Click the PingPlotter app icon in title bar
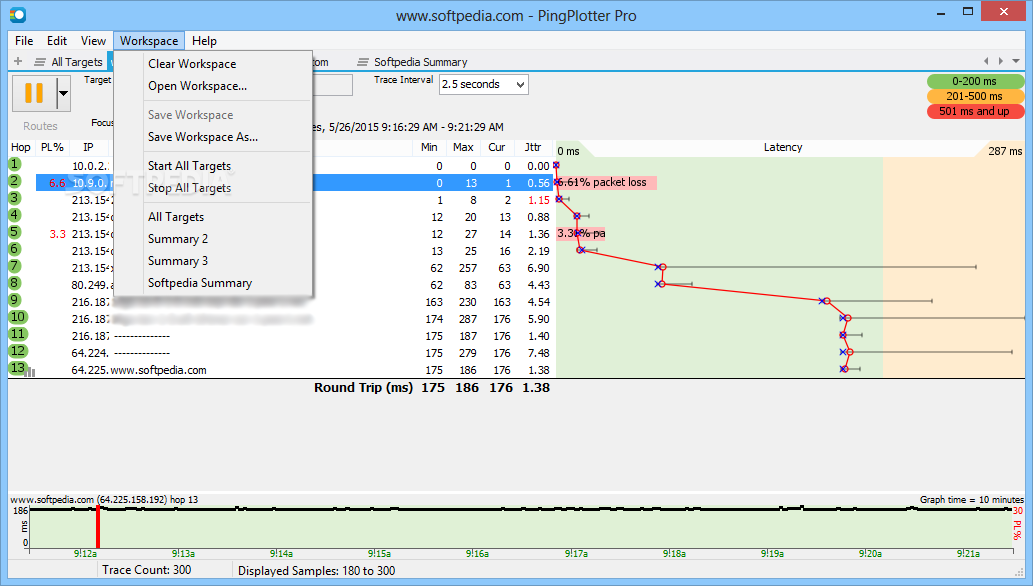This screenshot has width=1033, height=586. tap(18, 15)
